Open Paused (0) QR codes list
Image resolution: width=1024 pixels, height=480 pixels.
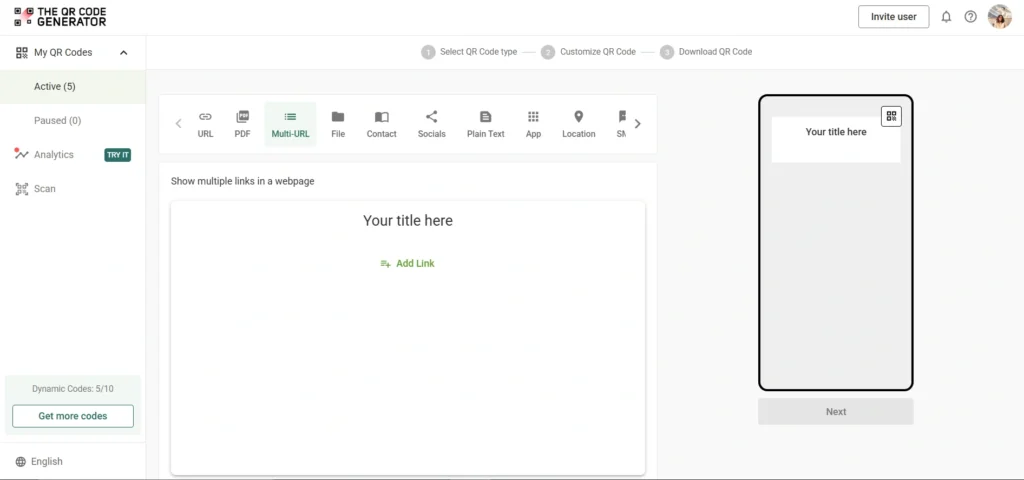coord(57,121)
